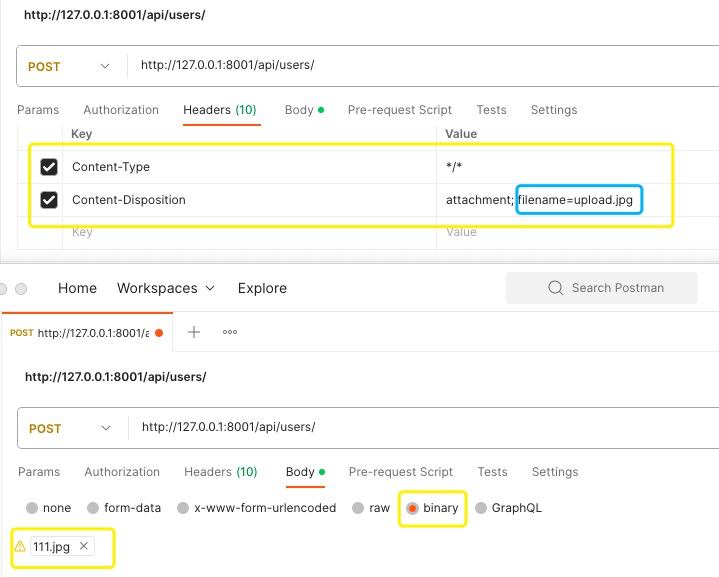
Task: Open the POST method dropdown in upper request
Action: click(70, 66)
